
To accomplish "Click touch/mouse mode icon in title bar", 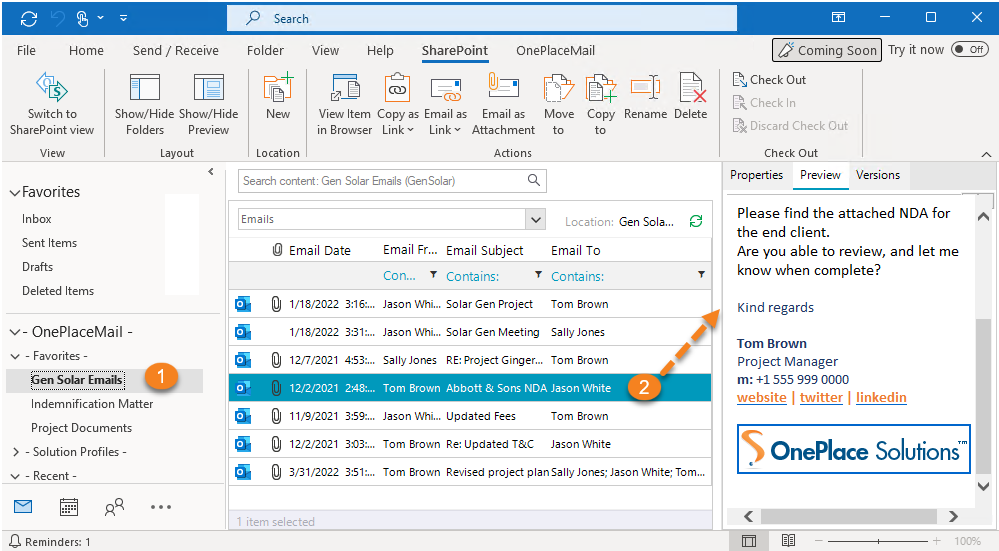I will point(83,18).
